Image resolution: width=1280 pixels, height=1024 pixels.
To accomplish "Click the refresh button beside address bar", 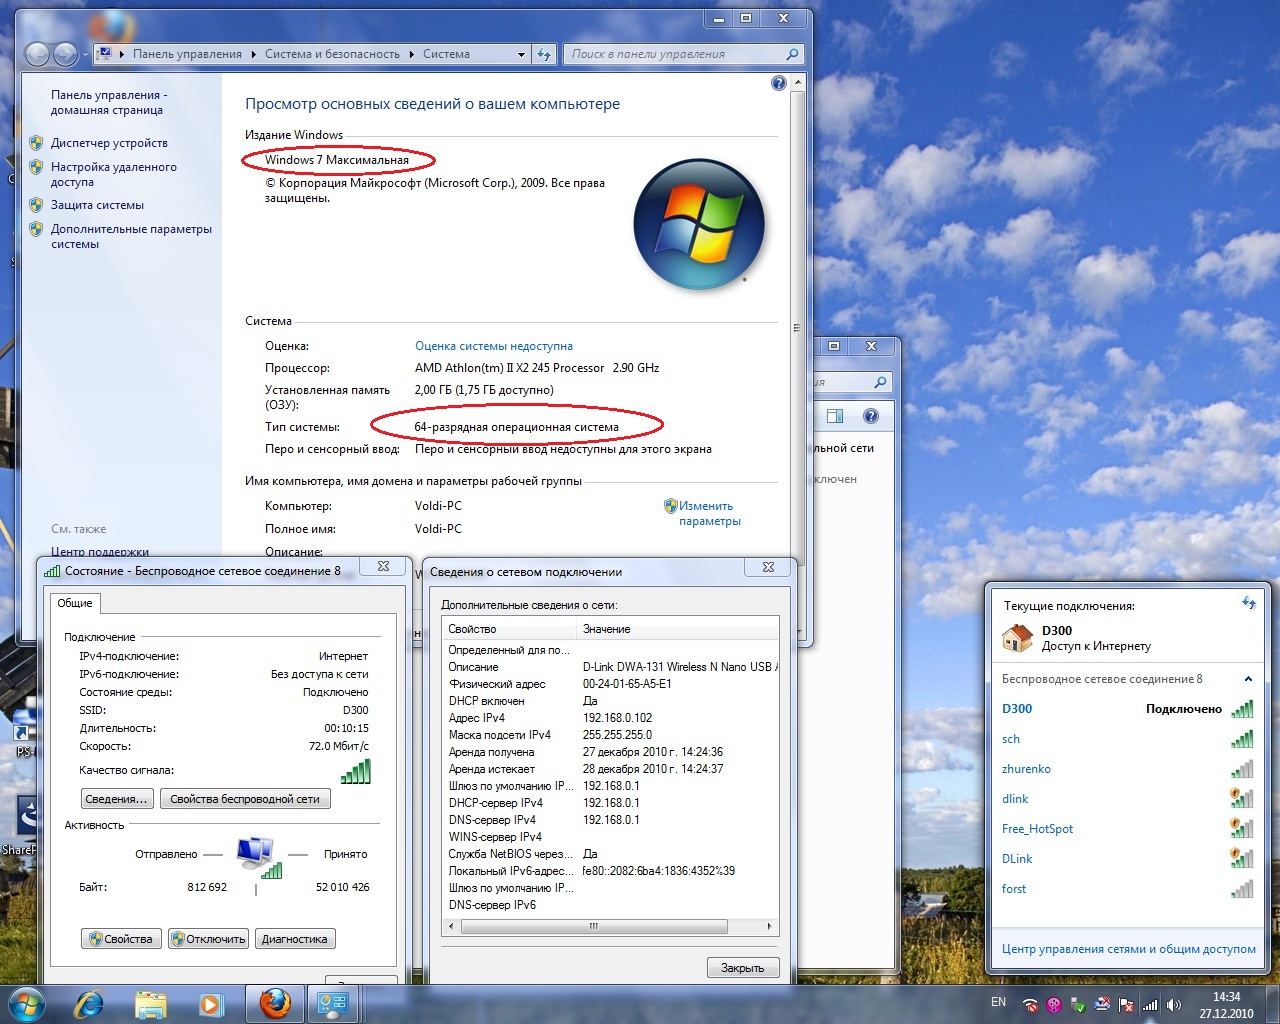I will pos(544,54).
